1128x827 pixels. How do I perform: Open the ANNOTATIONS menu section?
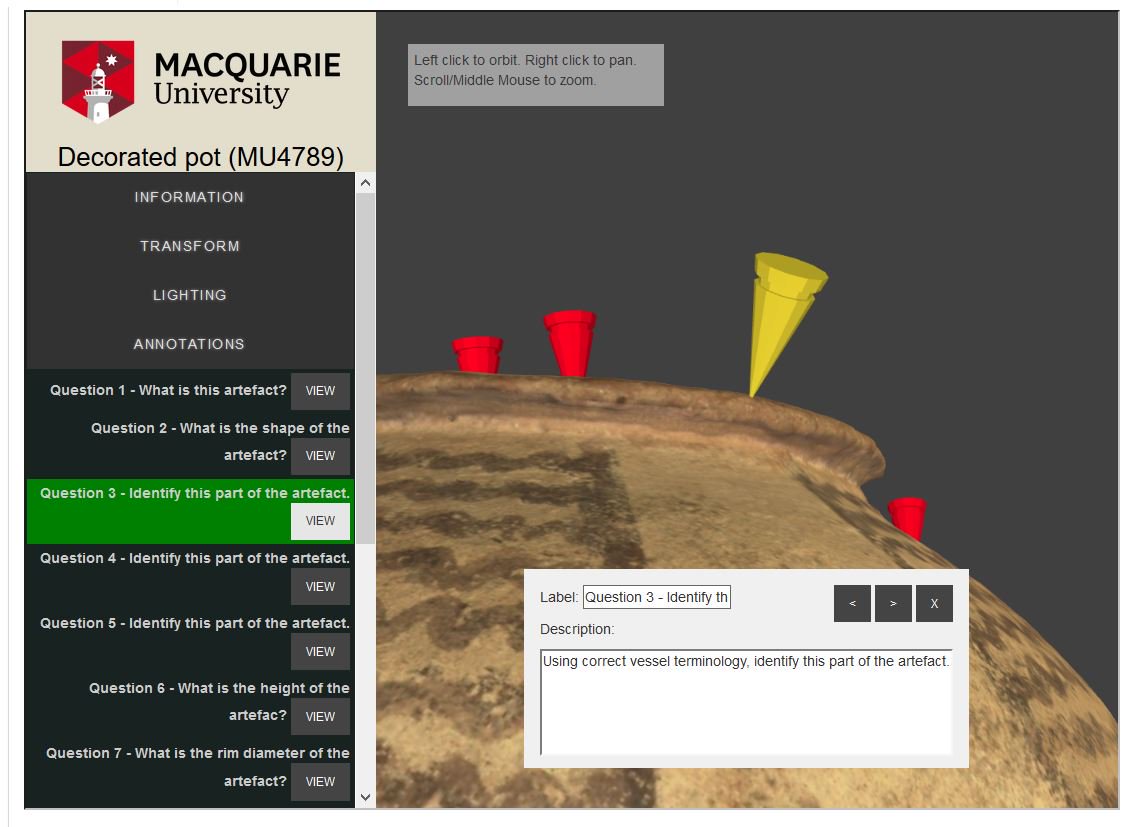pos(189,344)
